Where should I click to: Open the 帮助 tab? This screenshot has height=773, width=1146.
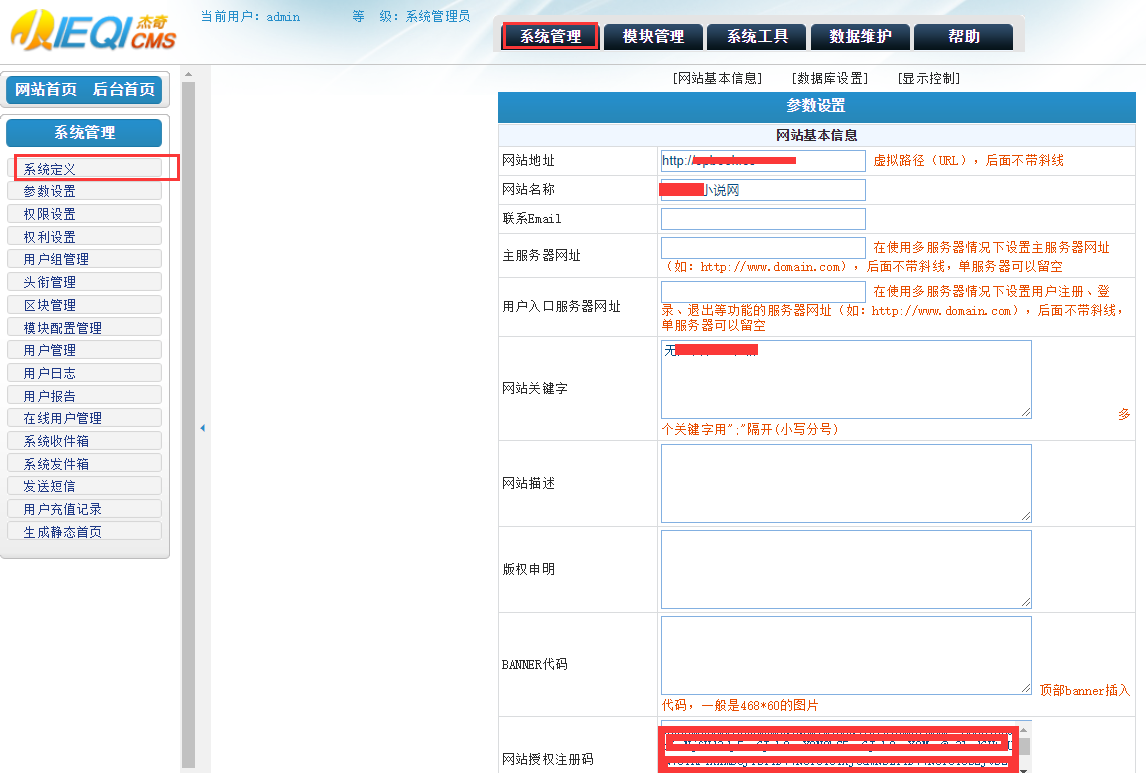[963, 37]
